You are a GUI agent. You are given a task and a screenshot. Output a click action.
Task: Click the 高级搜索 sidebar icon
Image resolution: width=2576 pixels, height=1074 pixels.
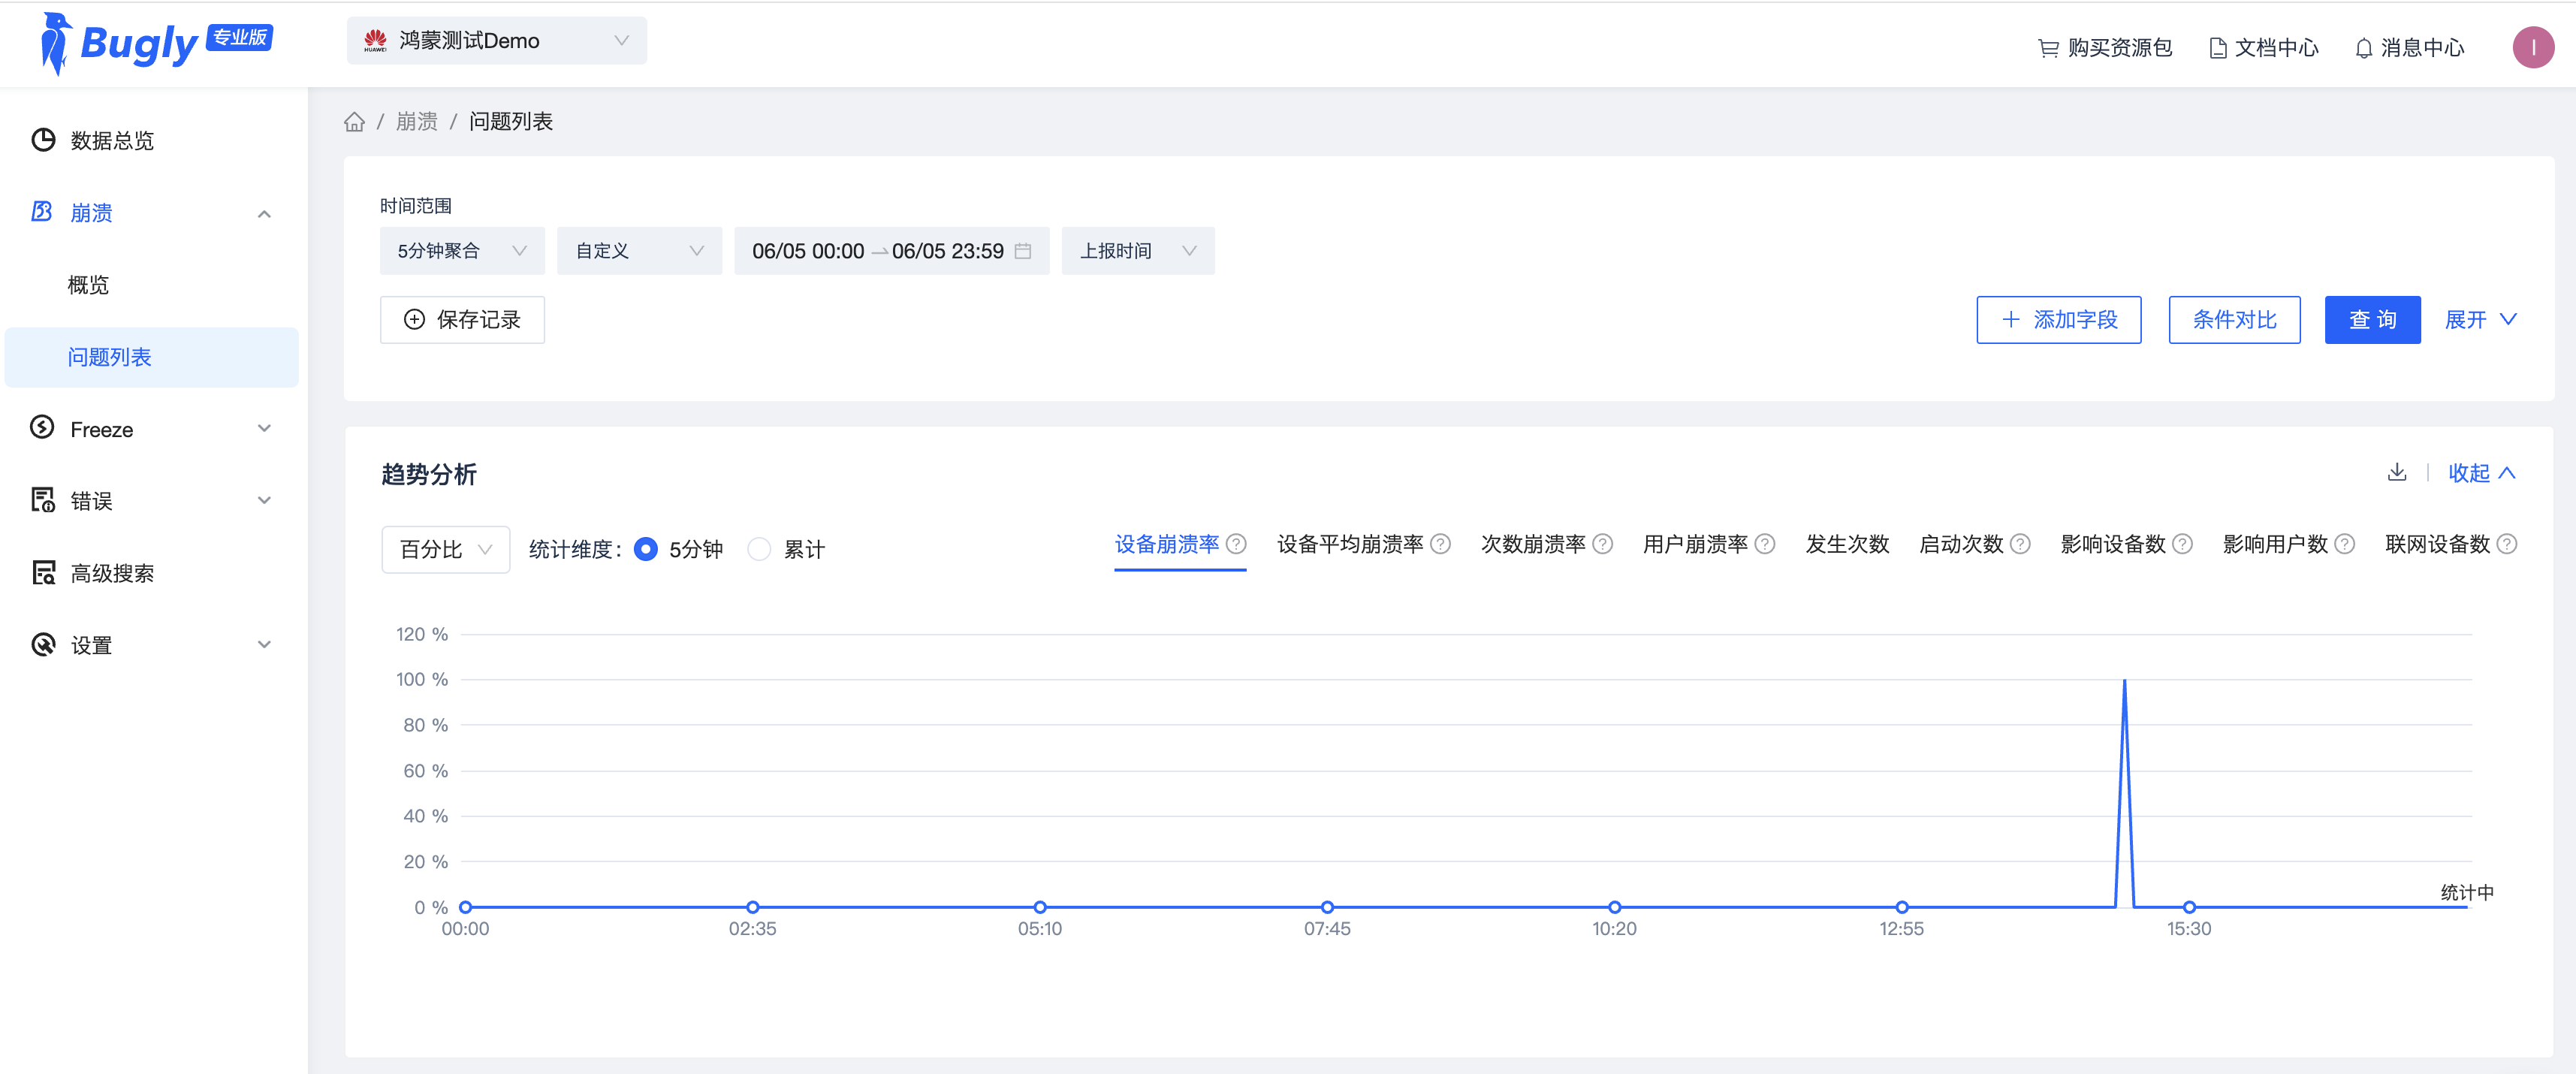[43, 572]
